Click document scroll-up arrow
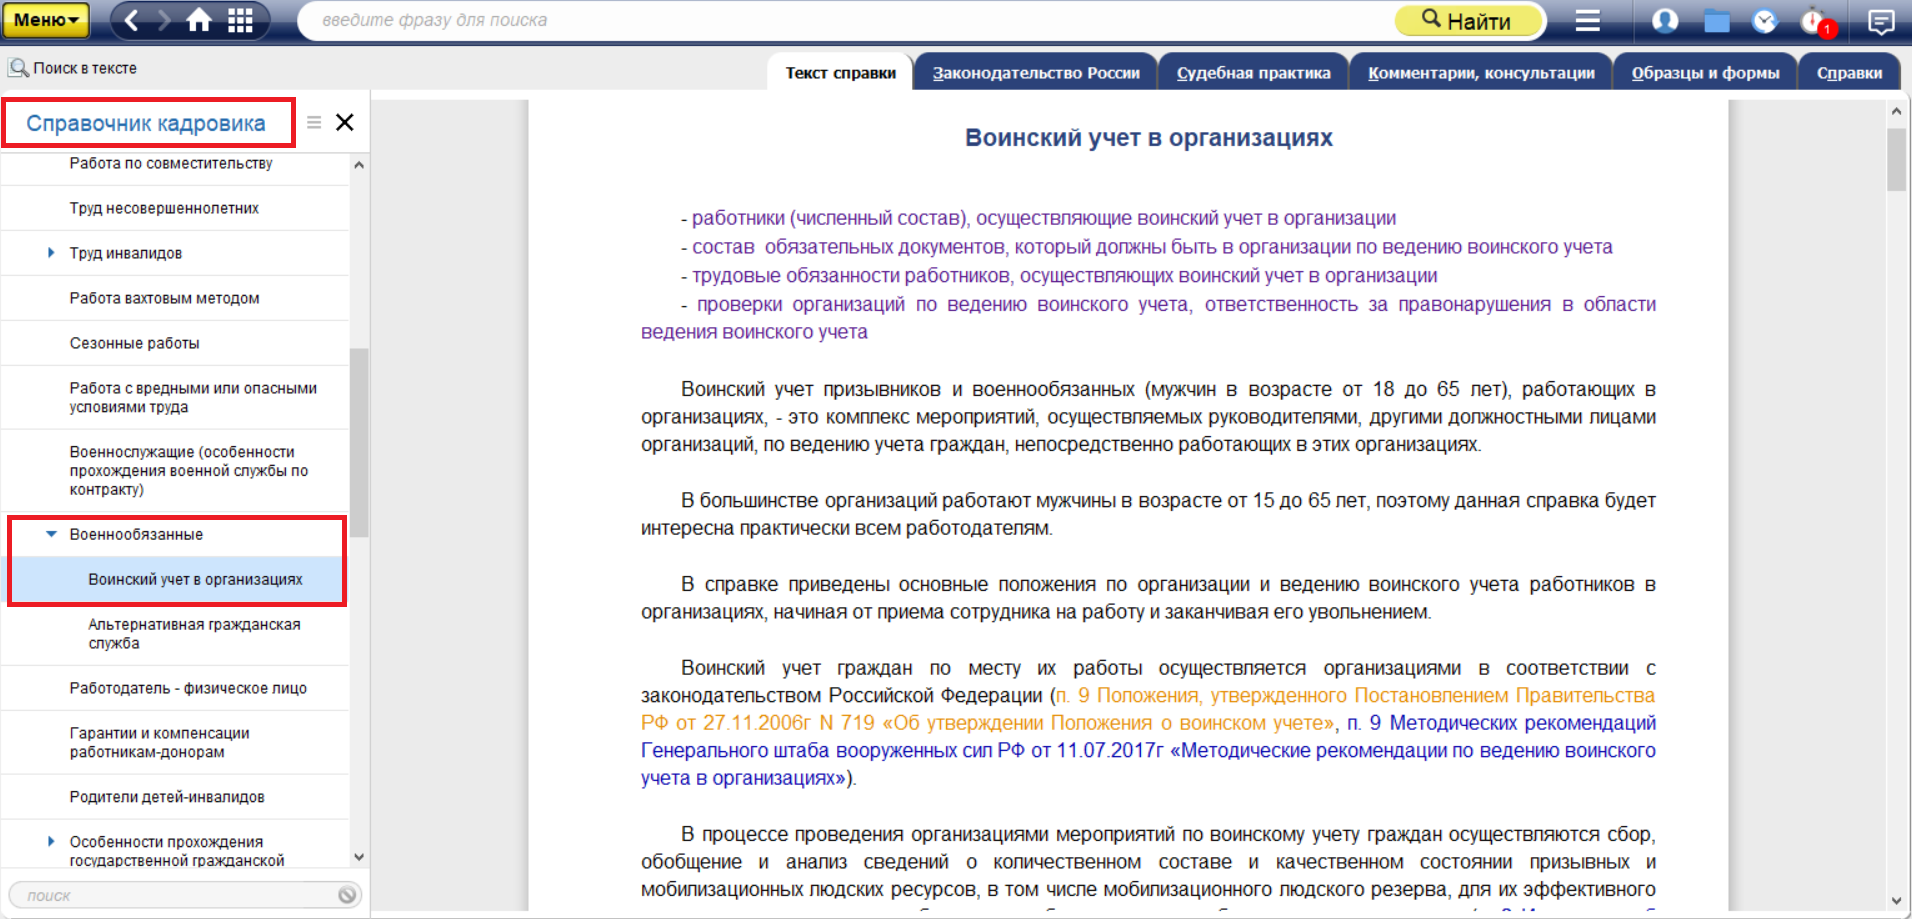Screen dimensions: 1912x919 point(1896,112)
